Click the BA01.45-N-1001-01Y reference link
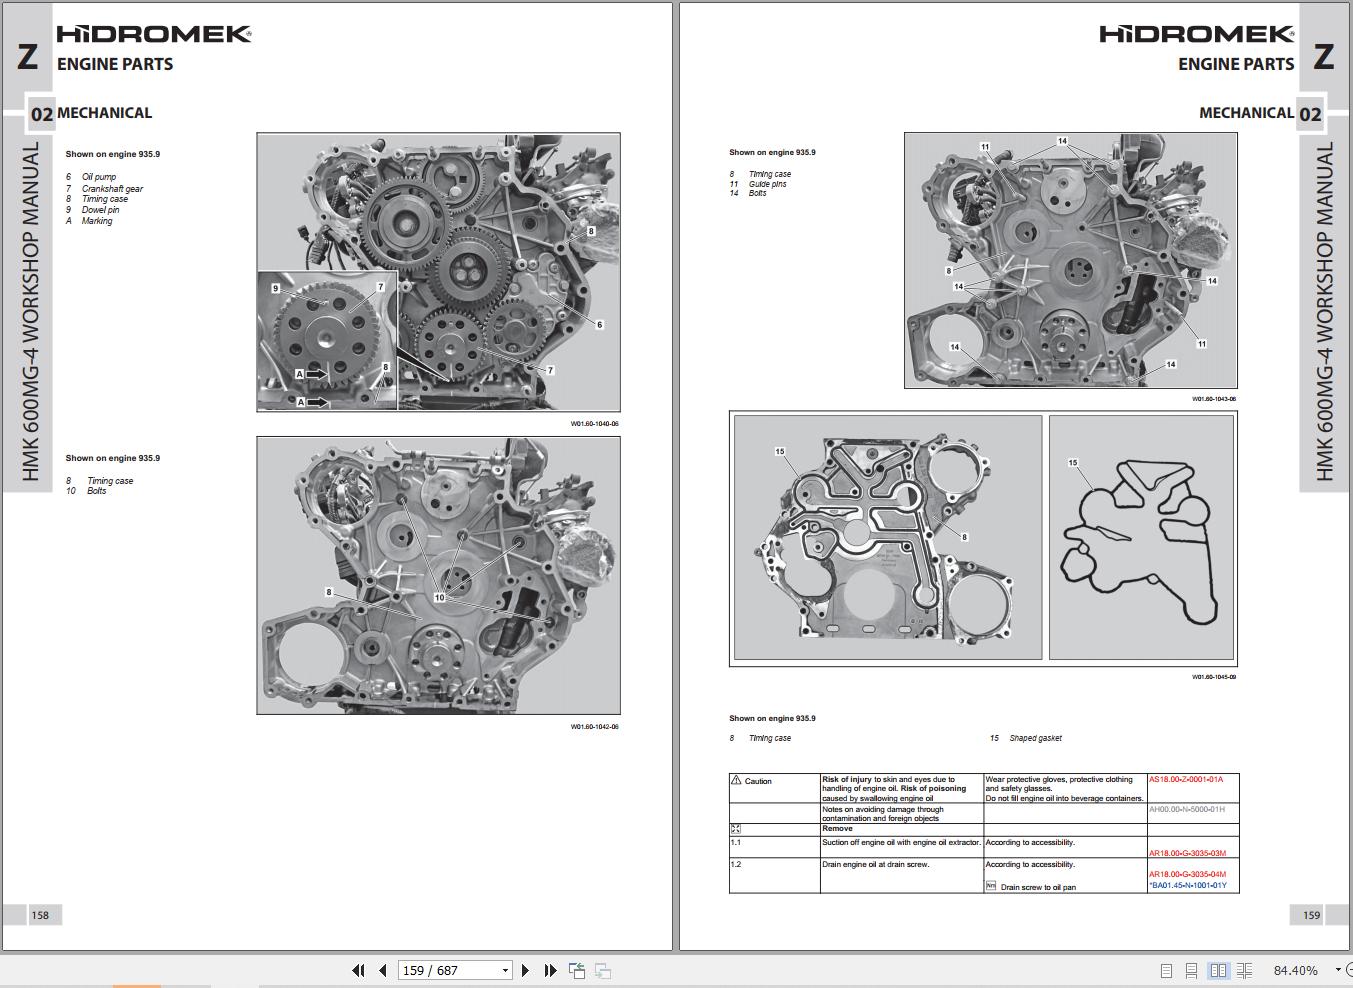The image size is (1353, 988). (1188, 885)
